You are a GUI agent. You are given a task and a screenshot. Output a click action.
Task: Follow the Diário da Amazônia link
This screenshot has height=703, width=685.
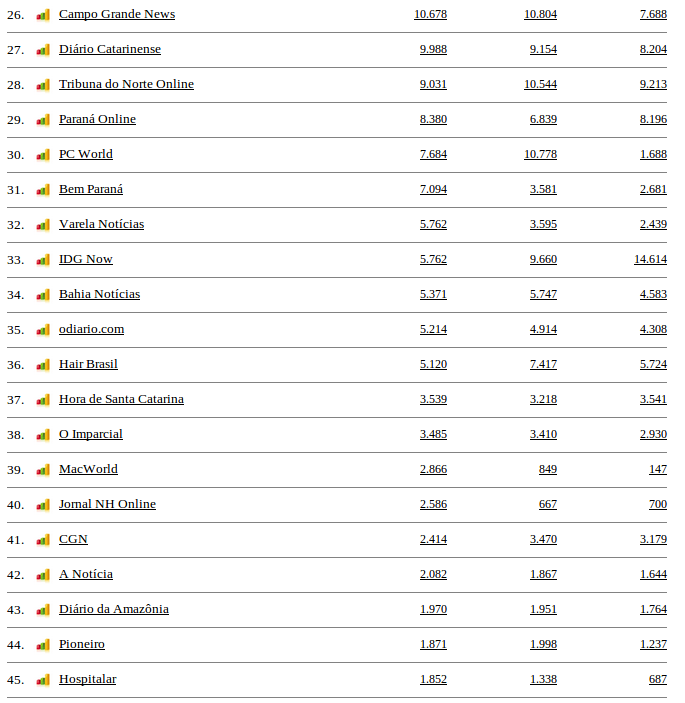tap(113, 609)
